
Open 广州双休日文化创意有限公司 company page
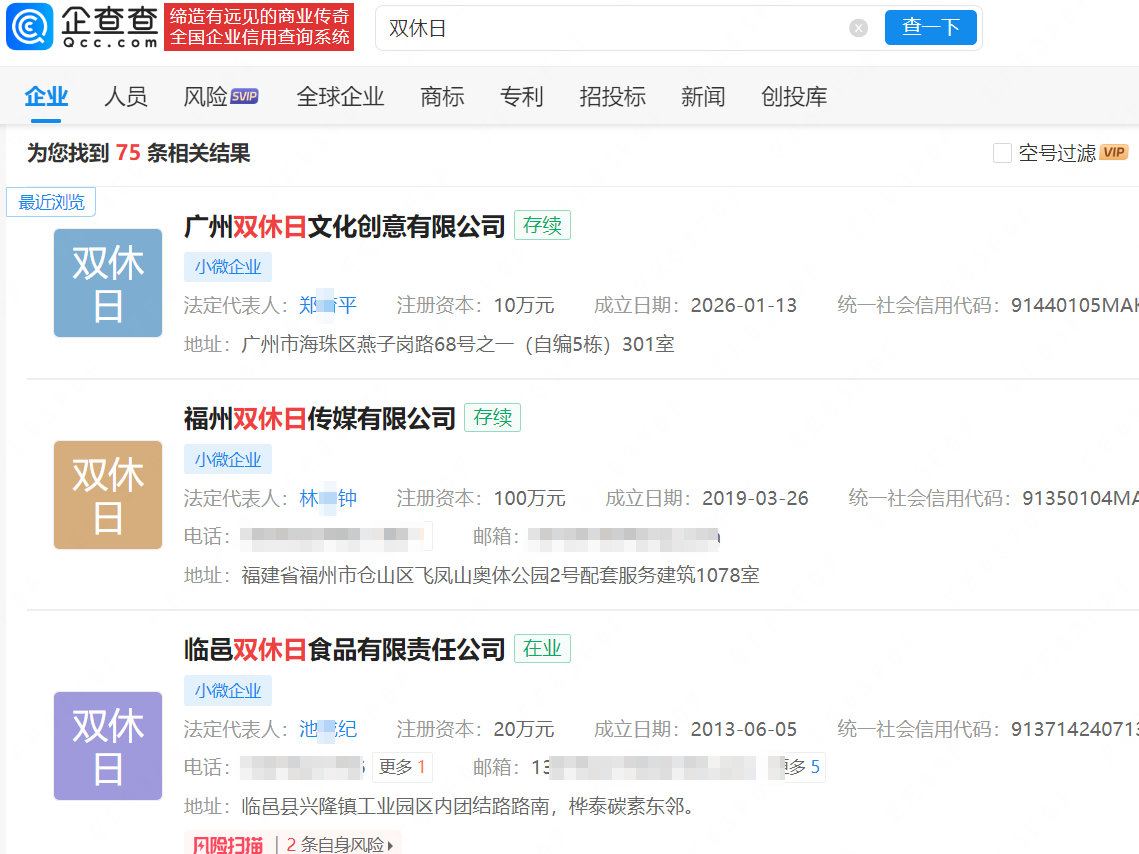click(x=344, y=227)
